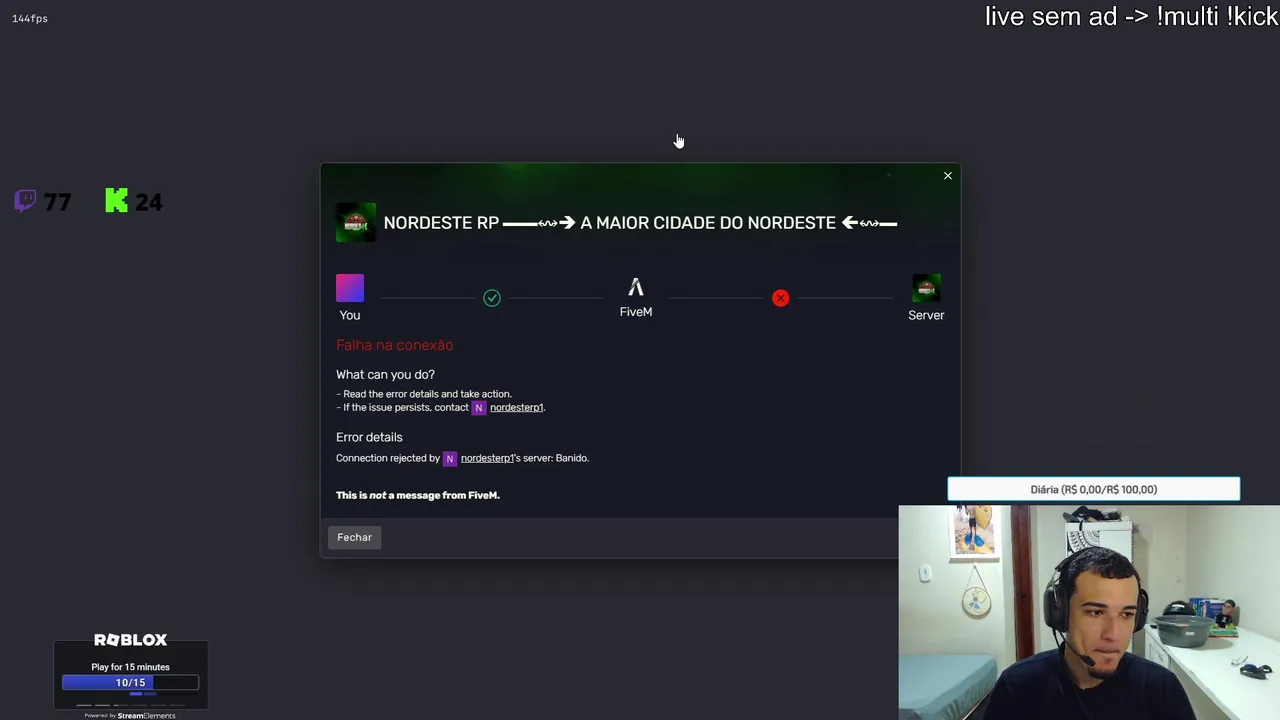The width and height of the screenshot is (1280, 720).
Task: Click the FiveM logo icon
Action: point(636,288)
